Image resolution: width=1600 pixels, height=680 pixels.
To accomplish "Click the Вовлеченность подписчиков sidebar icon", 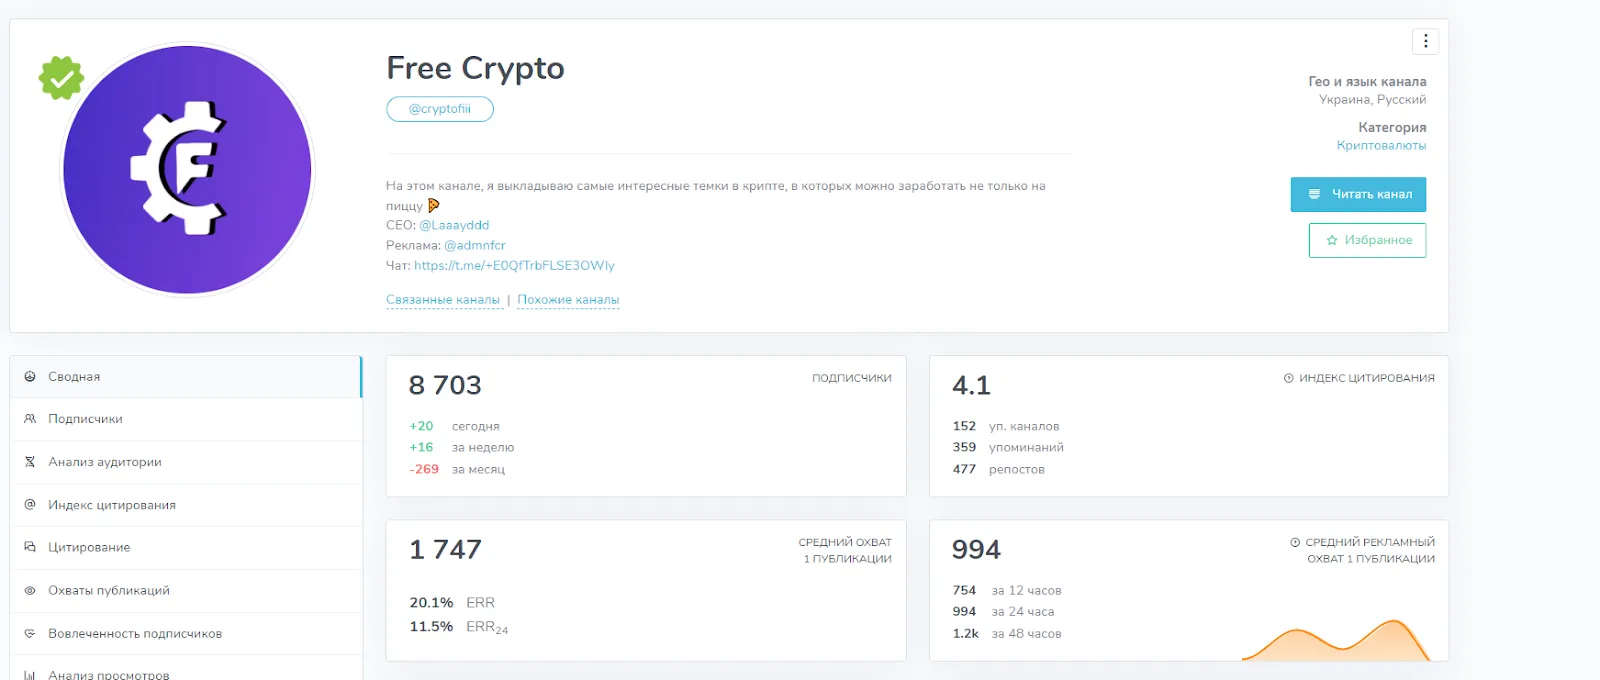I will pos(30,633).
